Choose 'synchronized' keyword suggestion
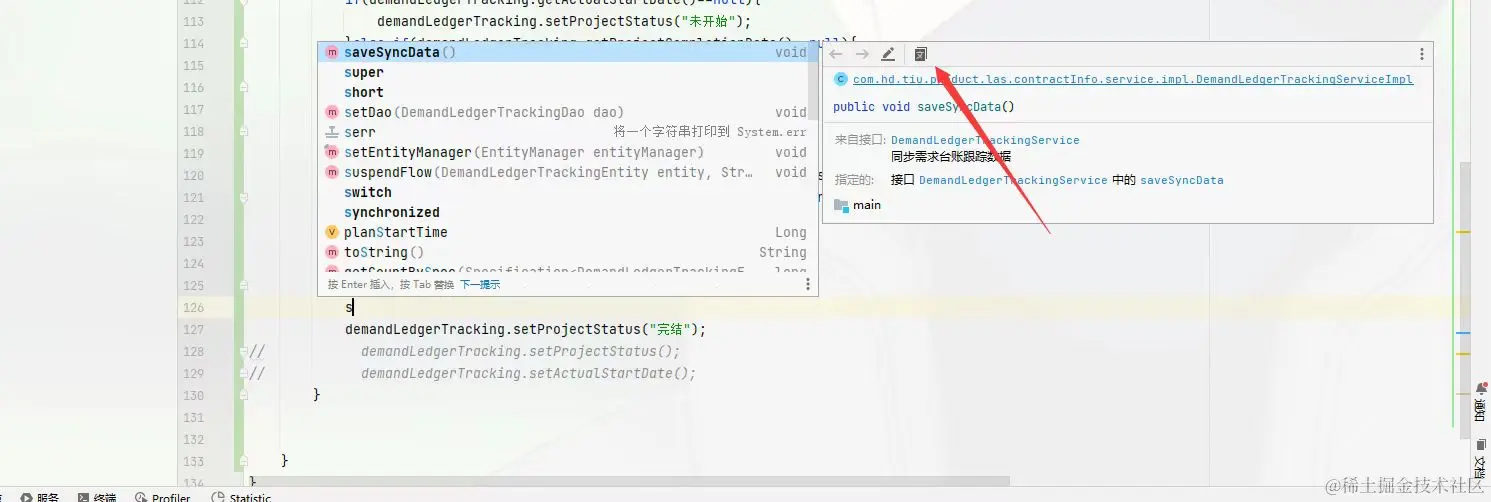Image resolution: width=1491 pixels, height=502 pixels. (567, 212)
